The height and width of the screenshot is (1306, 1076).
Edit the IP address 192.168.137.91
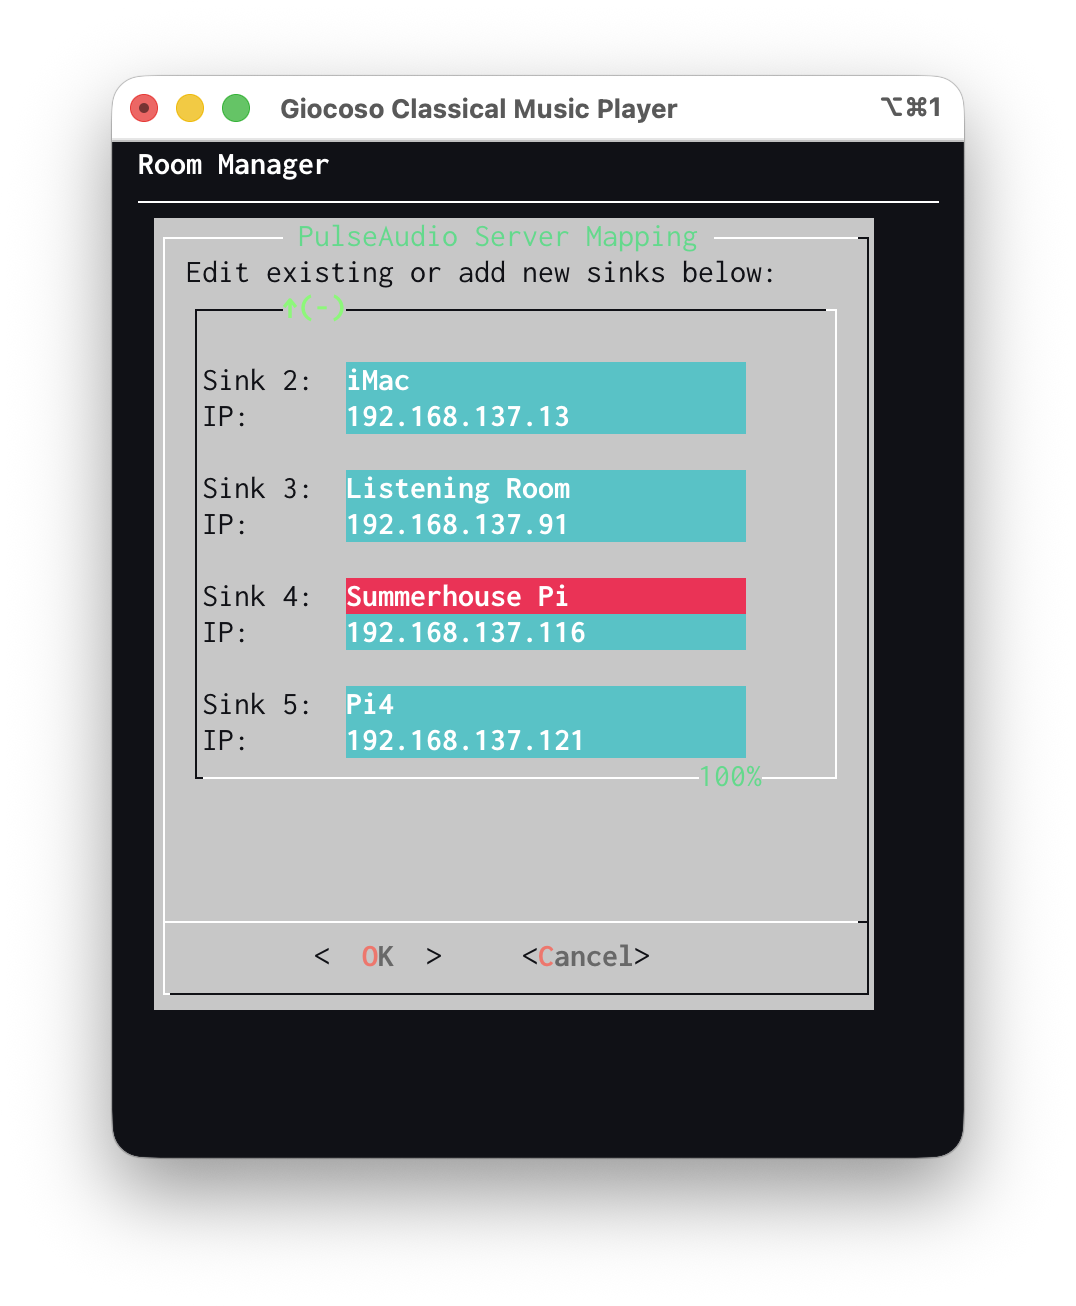click(x=545, y=525)
